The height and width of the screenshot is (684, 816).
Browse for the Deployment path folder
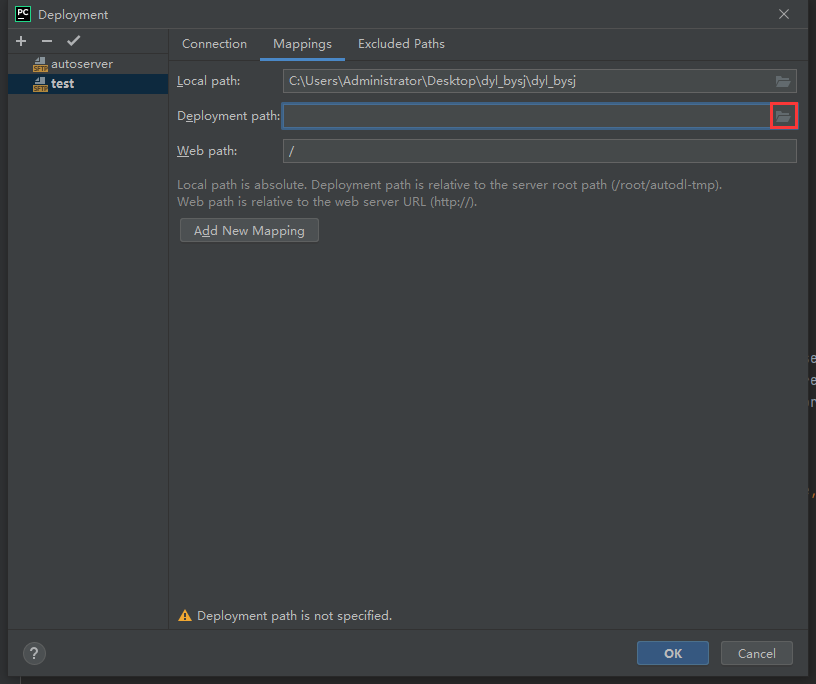(784, 115)
